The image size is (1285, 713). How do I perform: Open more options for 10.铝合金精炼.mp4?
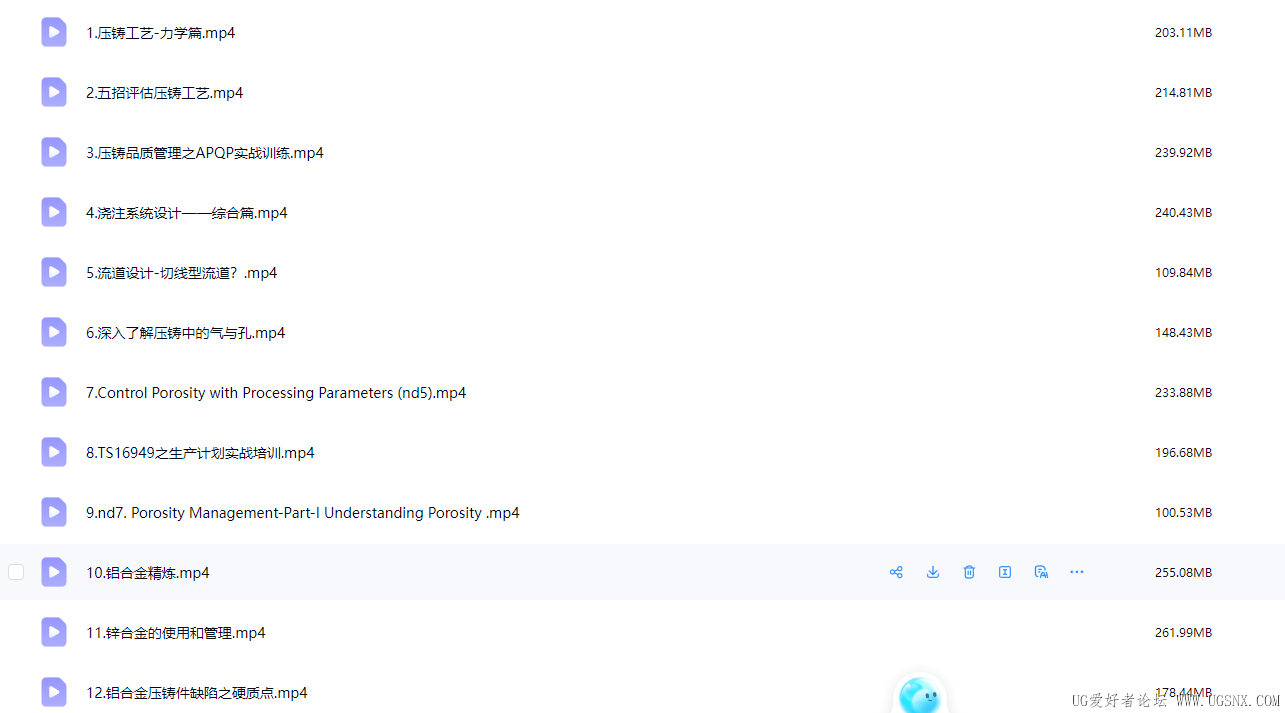[1077, 572]
